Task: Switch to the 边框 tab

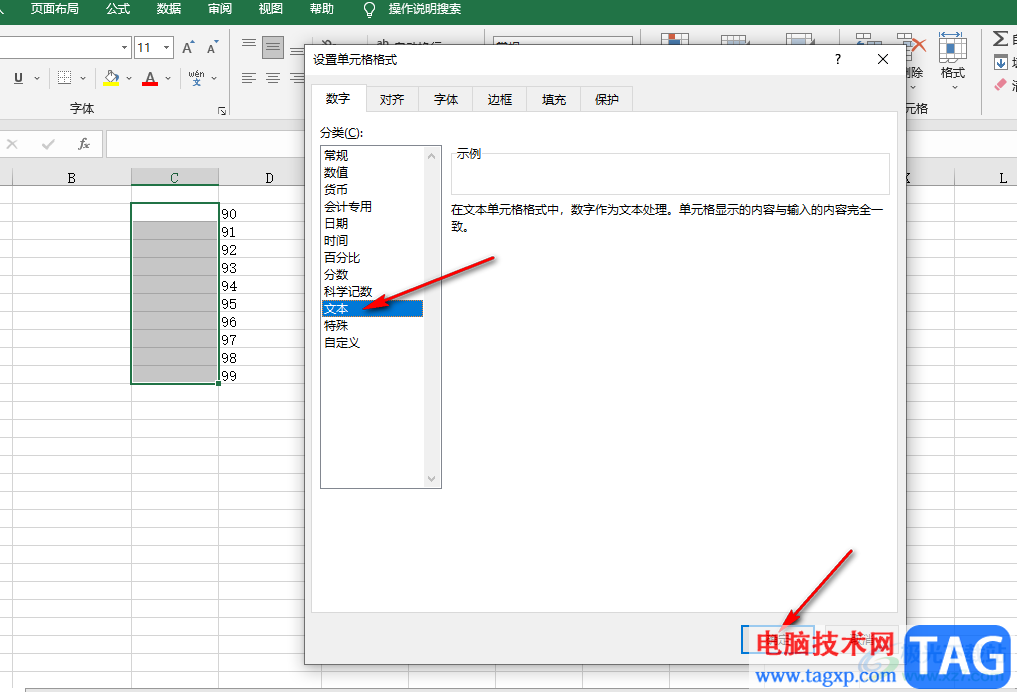Action: point(499,99)
